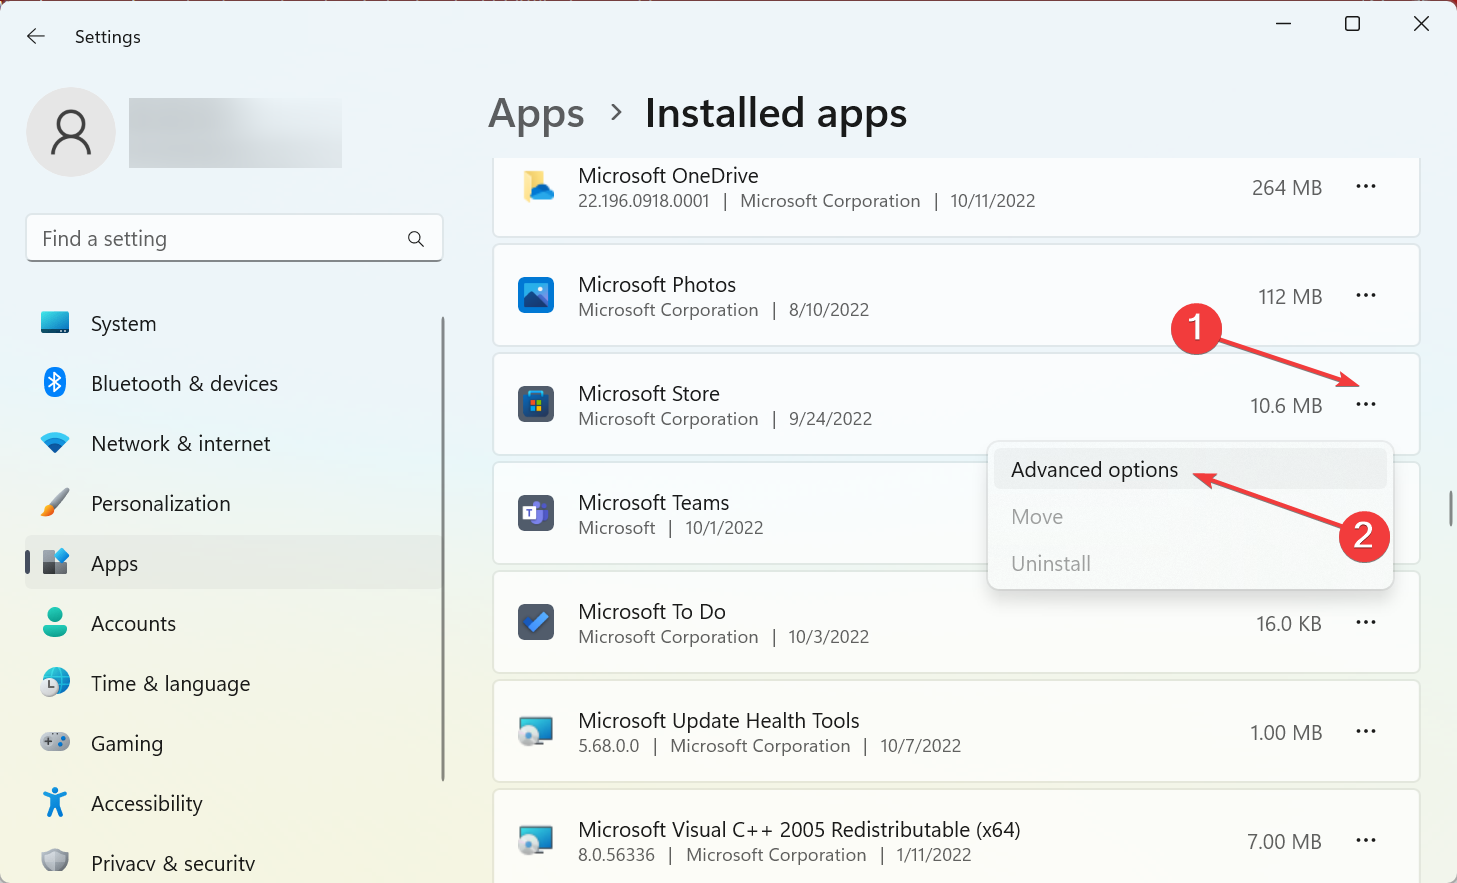Open more options for Microsoft Photos
This screenshot has width=1457, height=883.
pos(1366,296)
